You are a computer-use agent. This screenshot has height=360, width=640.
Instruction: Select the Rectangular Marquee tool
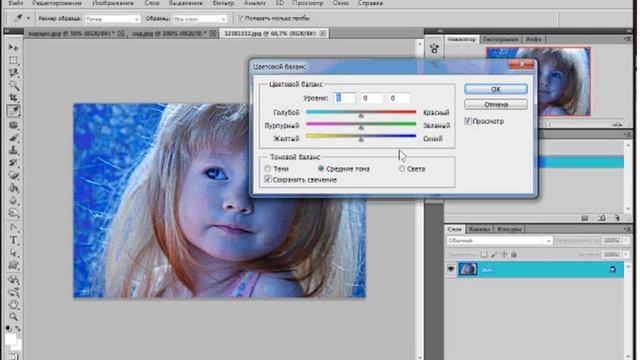(x=13, y=60)
